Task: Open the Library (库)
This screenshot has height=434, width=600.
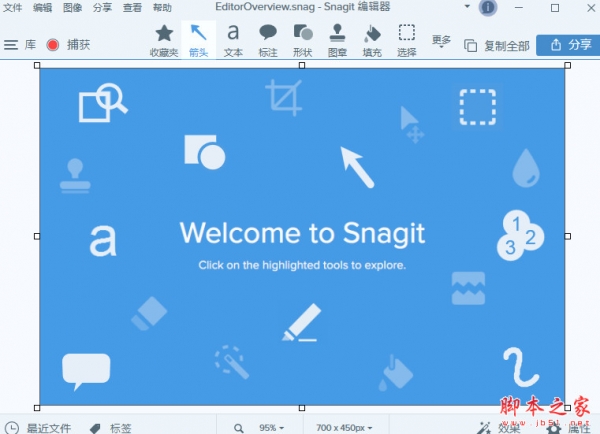Action: (x=30, y=45)
